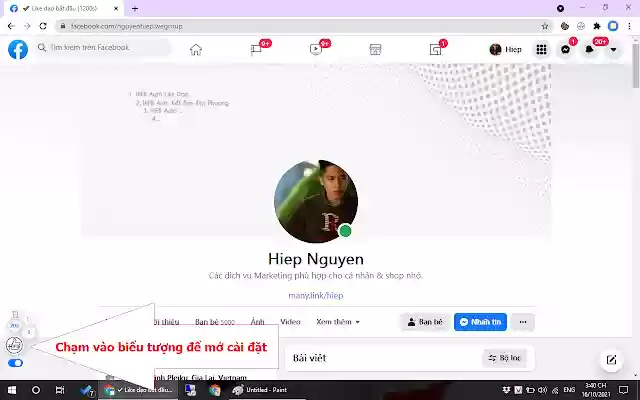Open Facebook Home feed icon
This screenshot has height=400, width=640.
click(x=196, y=49)
